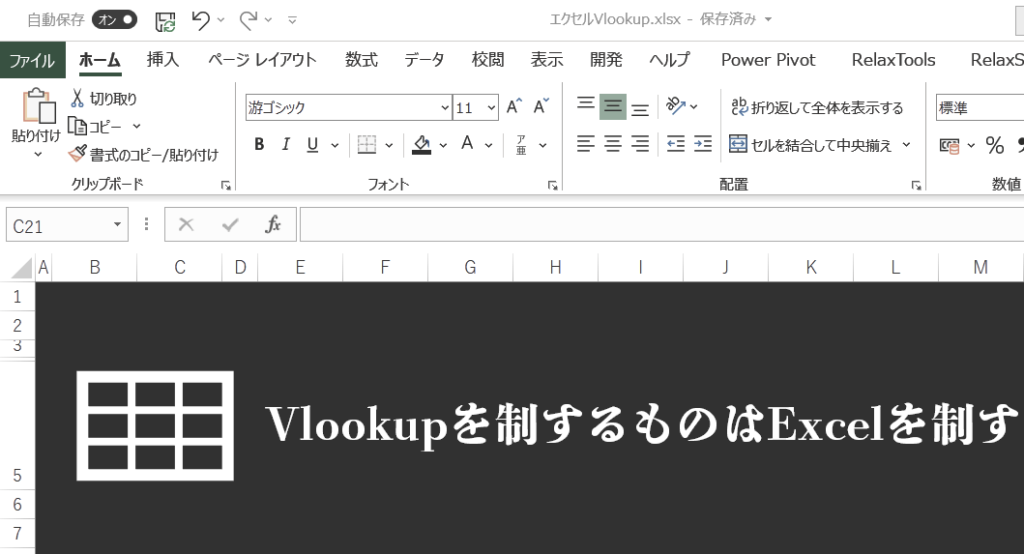1024x554 pixels.
Task: Switch to the RelaxTools tab
Action: pos(893,60)
